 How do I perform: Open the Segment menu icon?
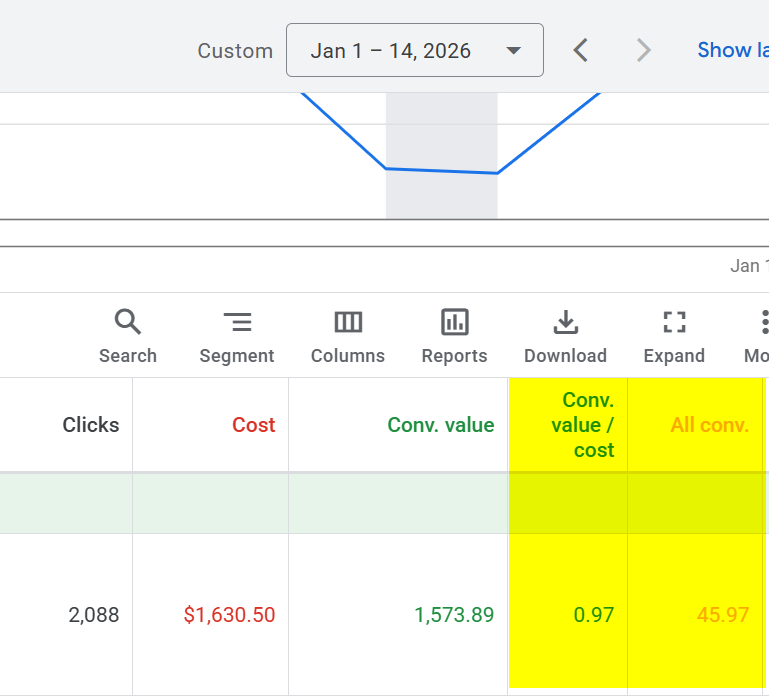[237, 322]
